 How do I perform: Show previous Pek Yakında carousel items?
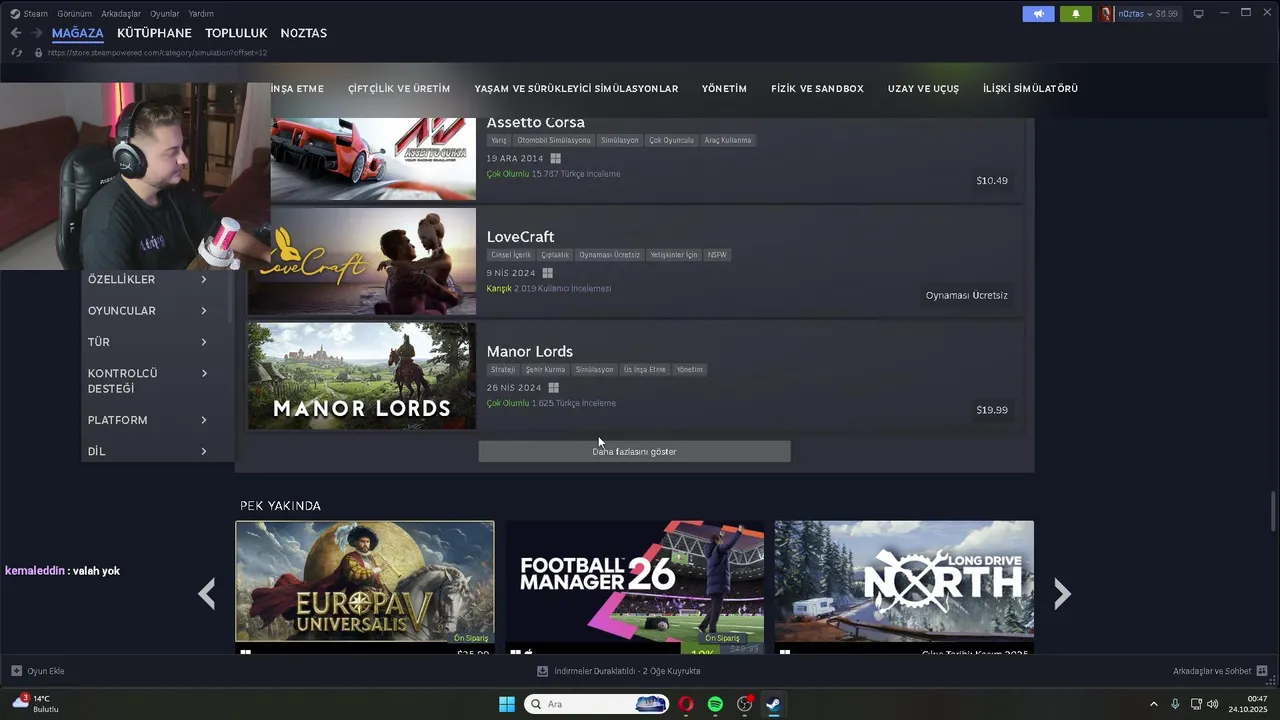click(x=207, y=594)
